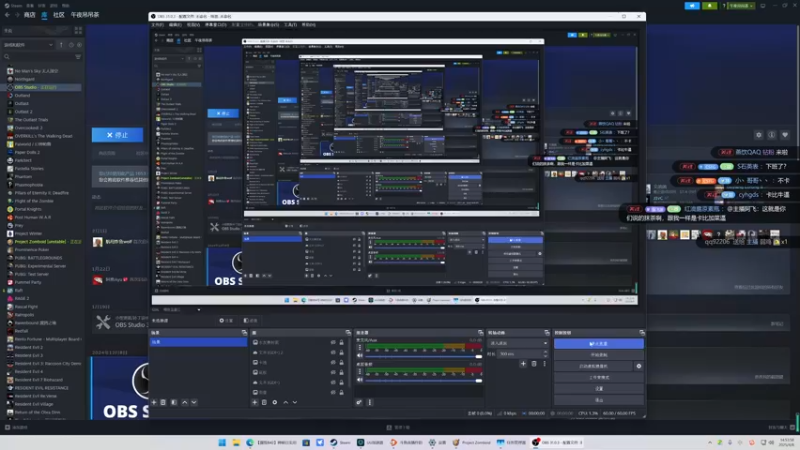The height and width of the screenshot is (450, 800).
Task: Toggle visibility eye of the bottom source row
Action: coord(333,392)
